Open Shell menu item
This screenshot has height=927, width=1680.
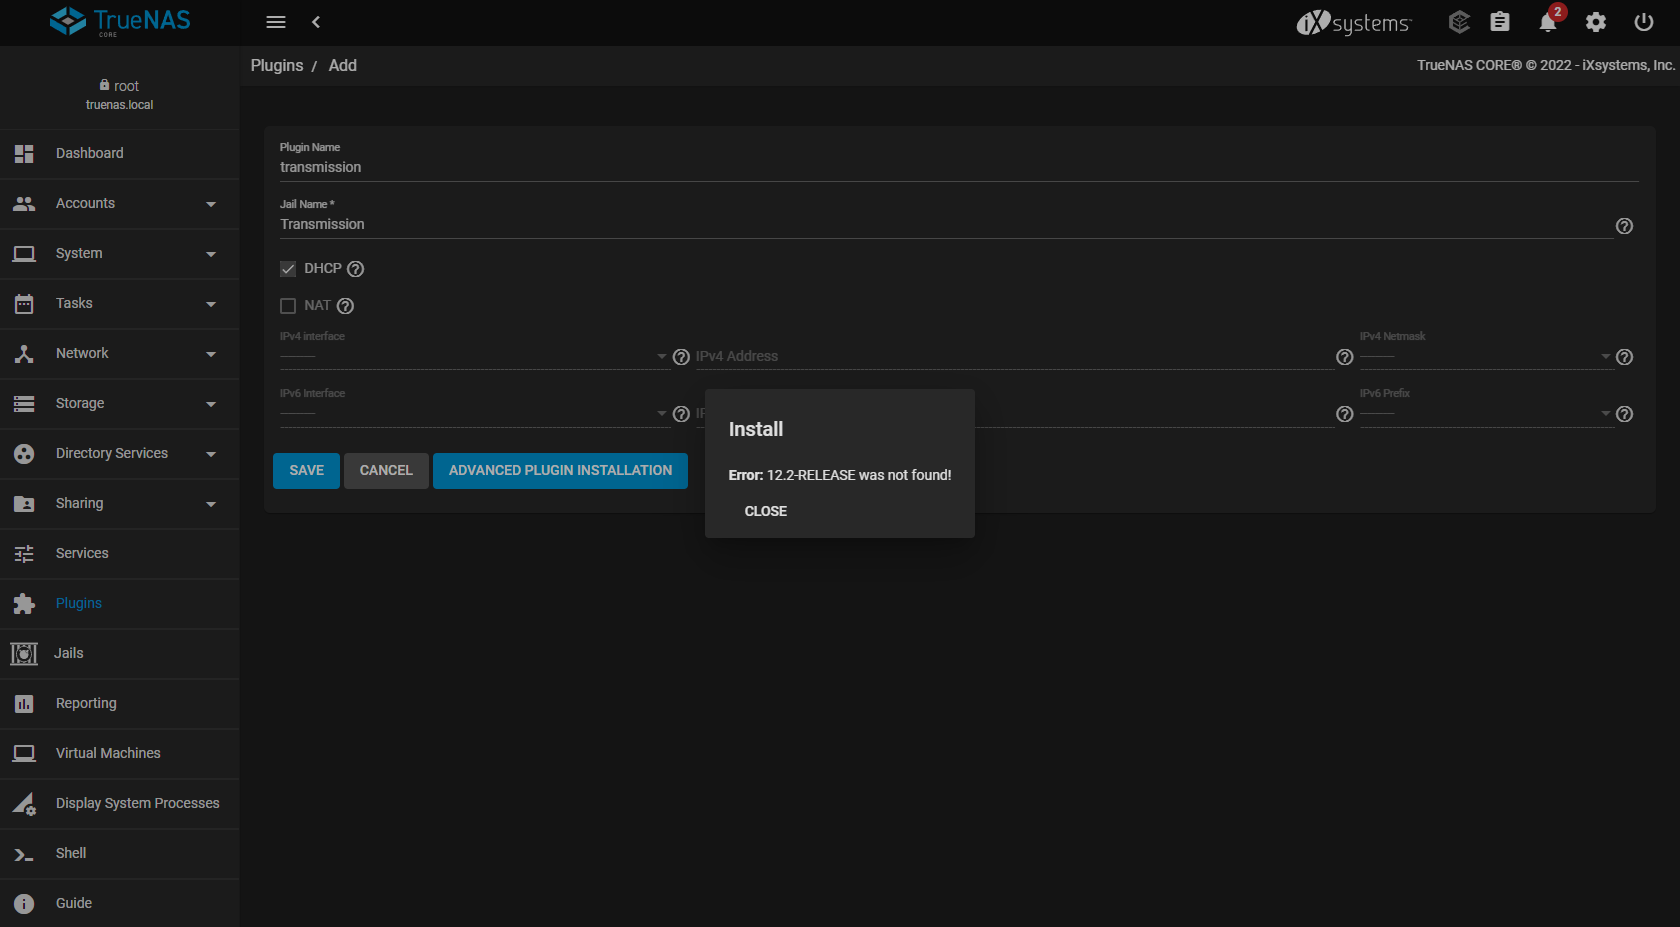tap(120, 854)
